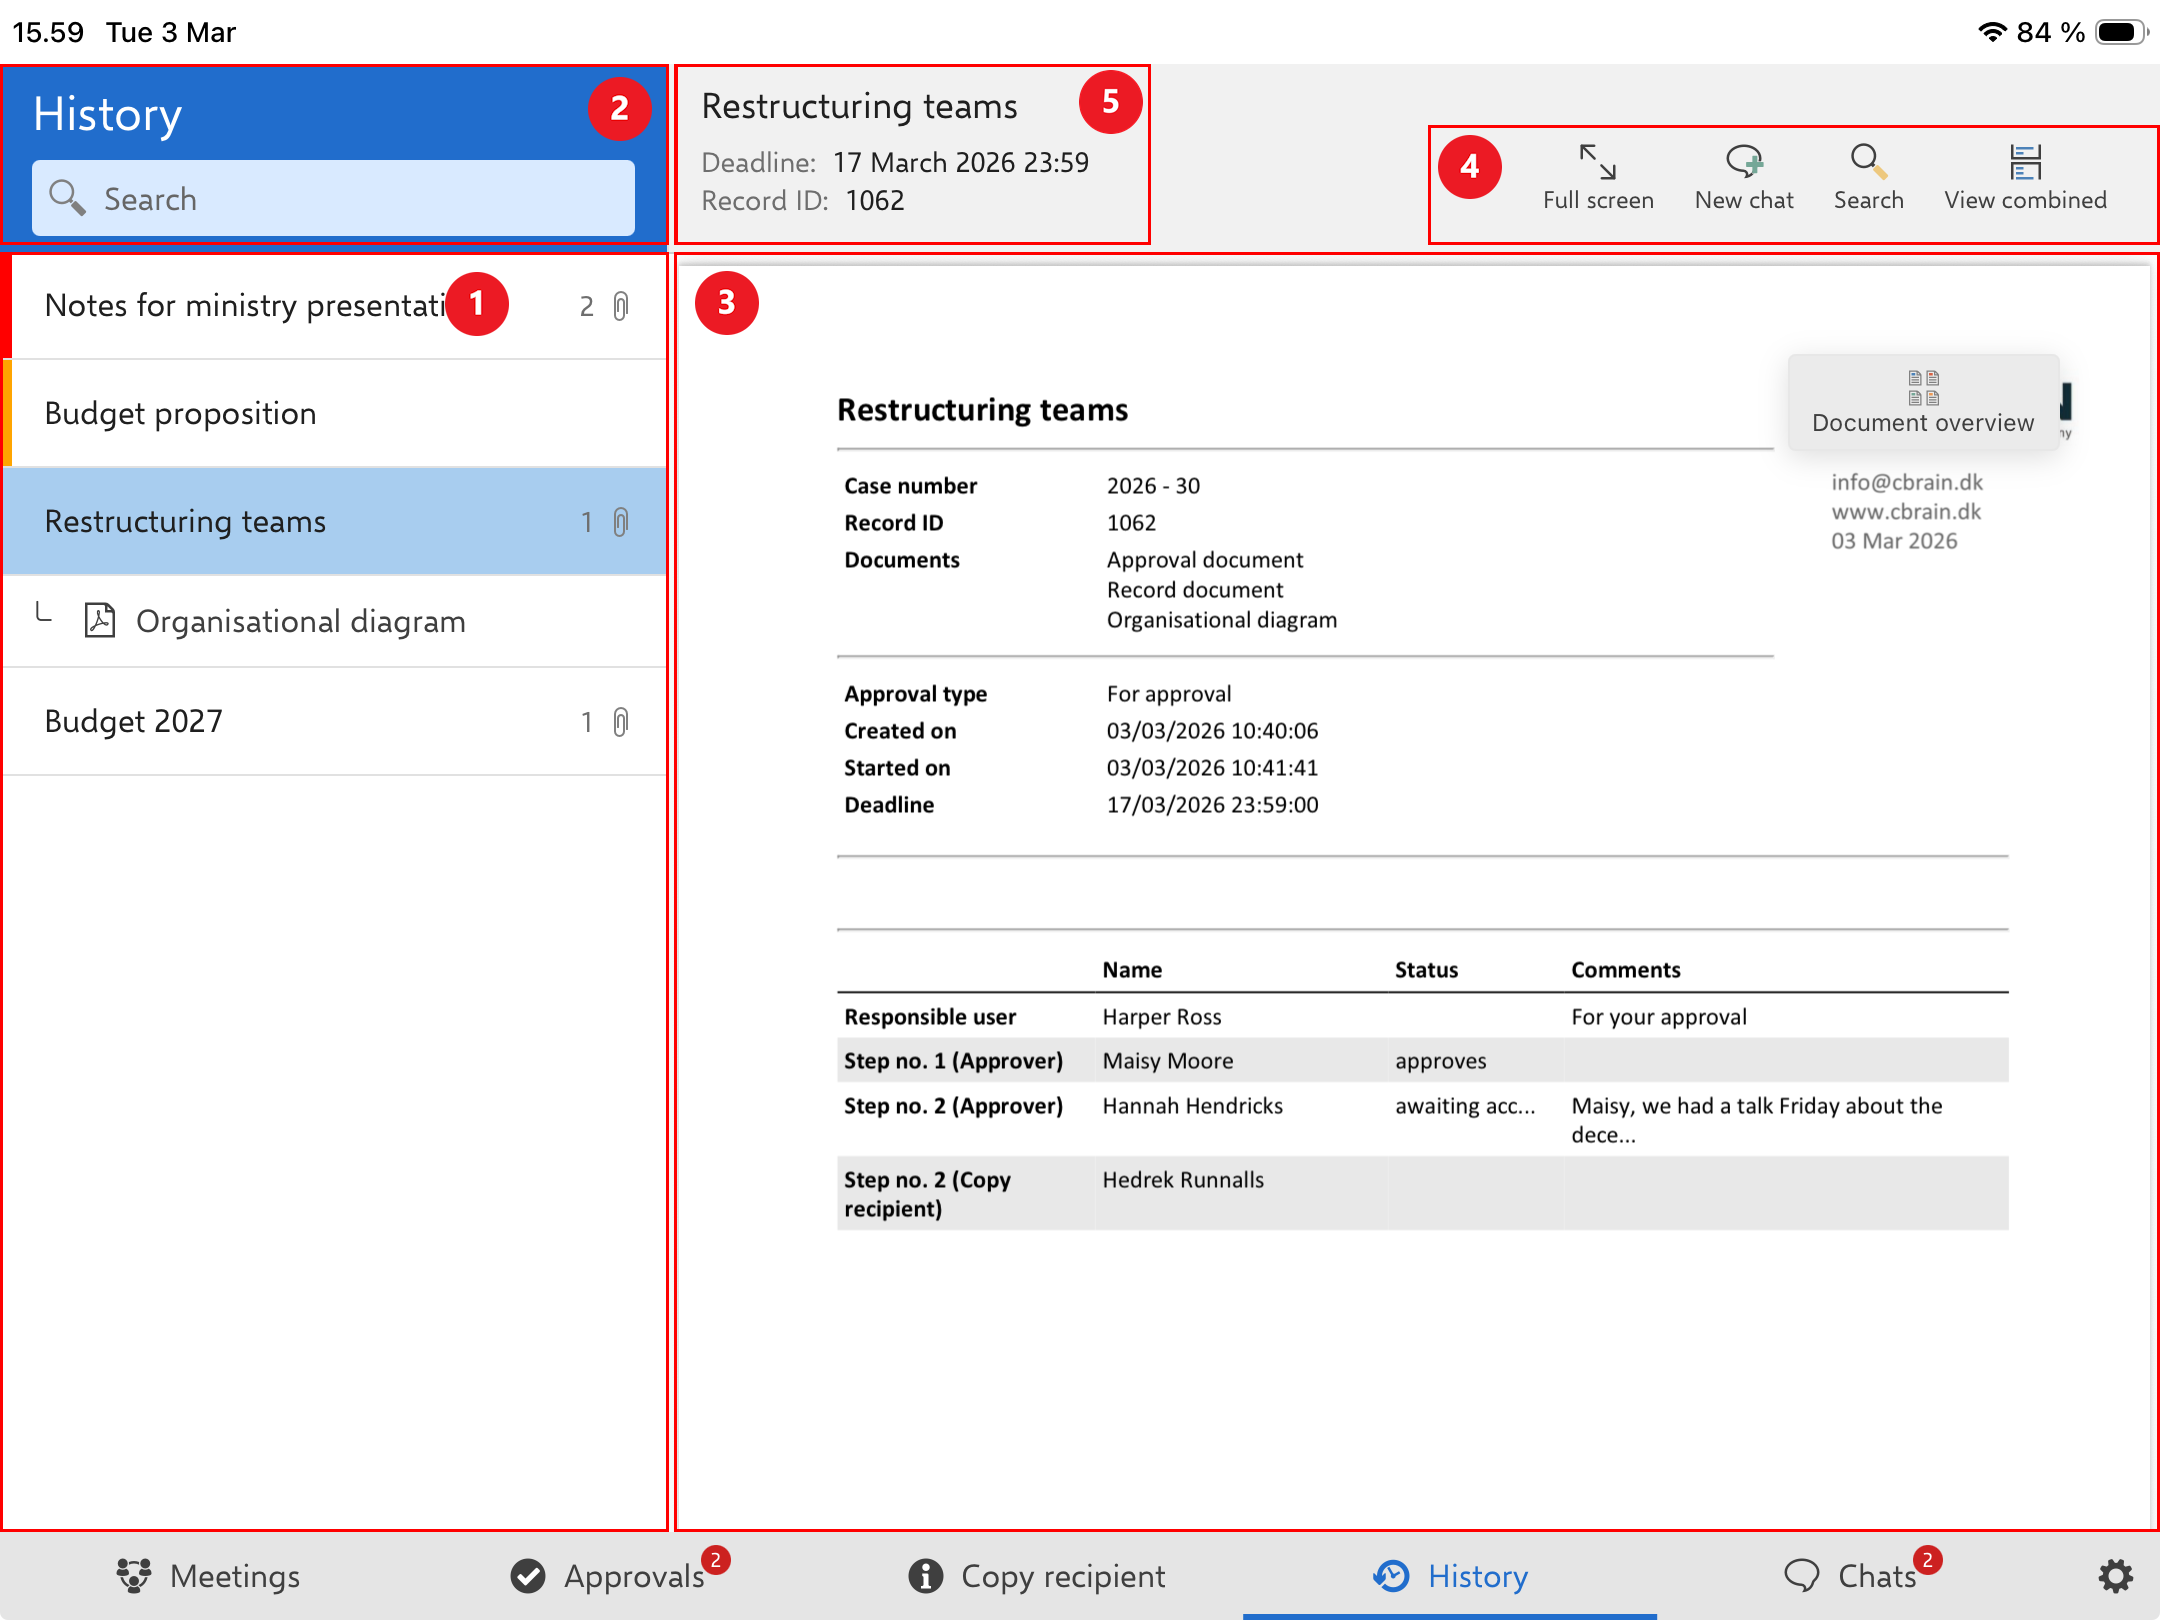The image size is (2160, 1620).
Task: Click info@cbrain.dk email address
Action: (1907, 482)
